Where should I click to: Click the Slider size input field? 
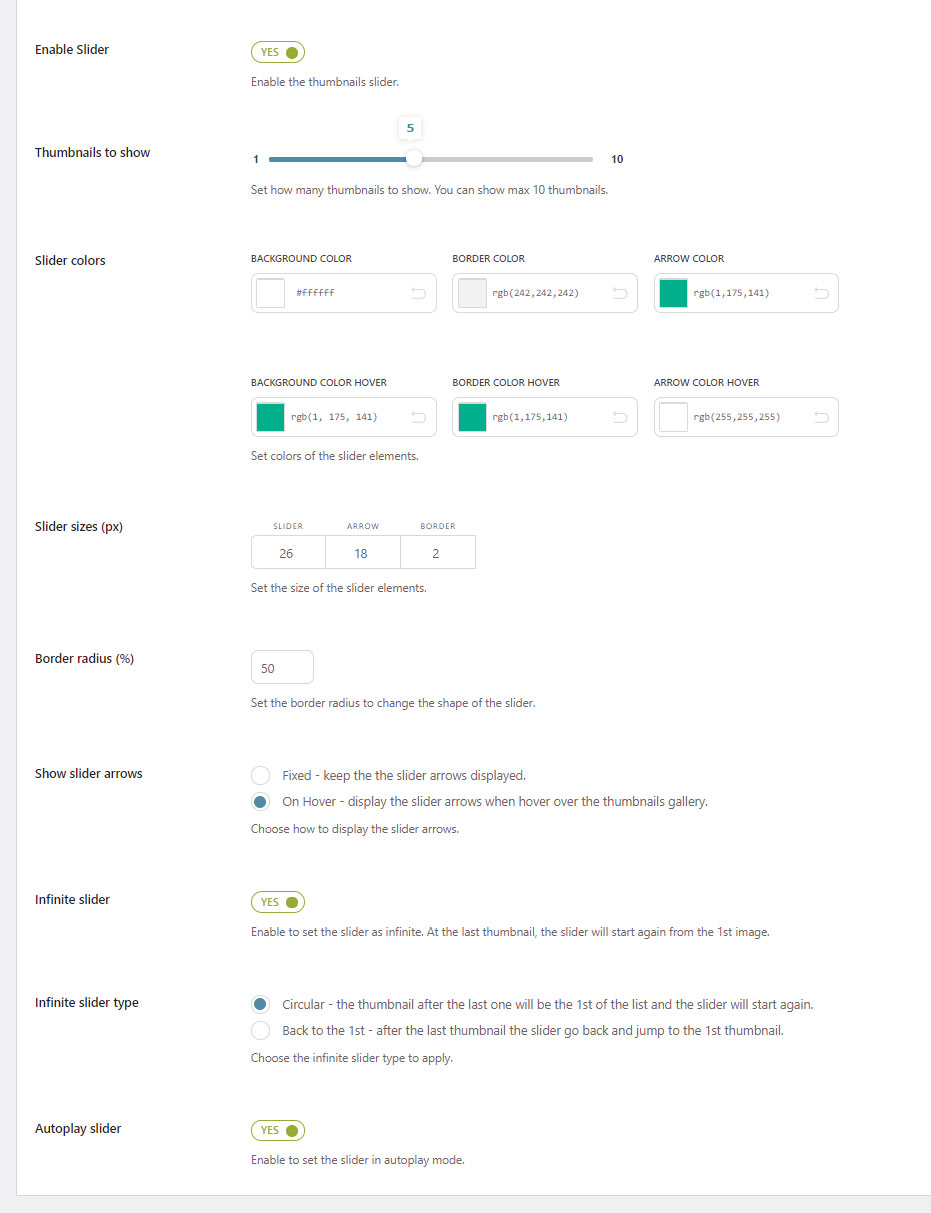[x=287, y=553]
